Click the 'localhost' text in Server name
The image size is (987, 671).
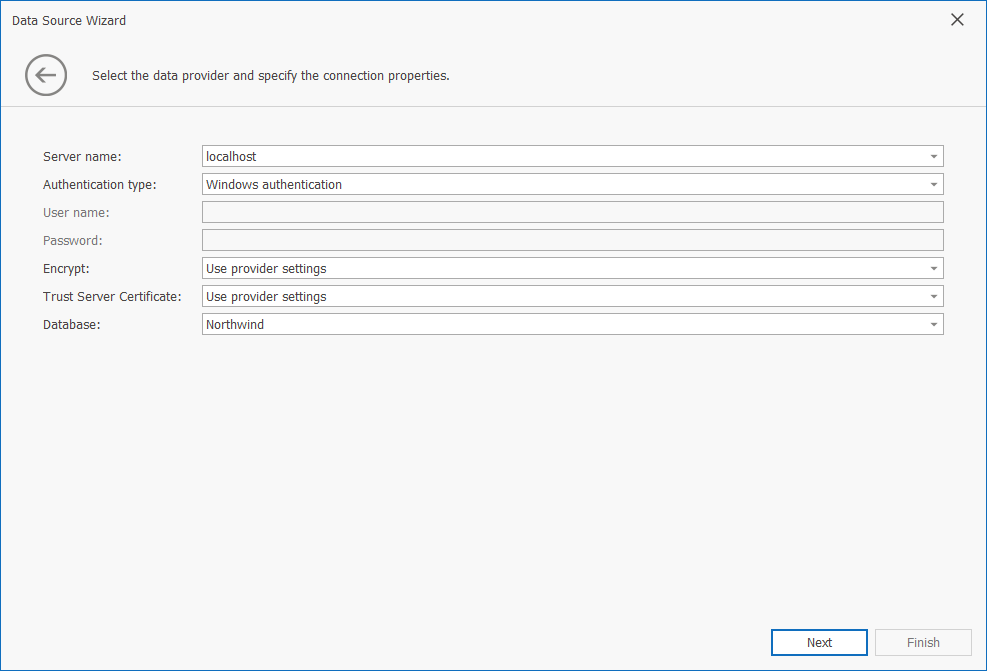(231, 157)
